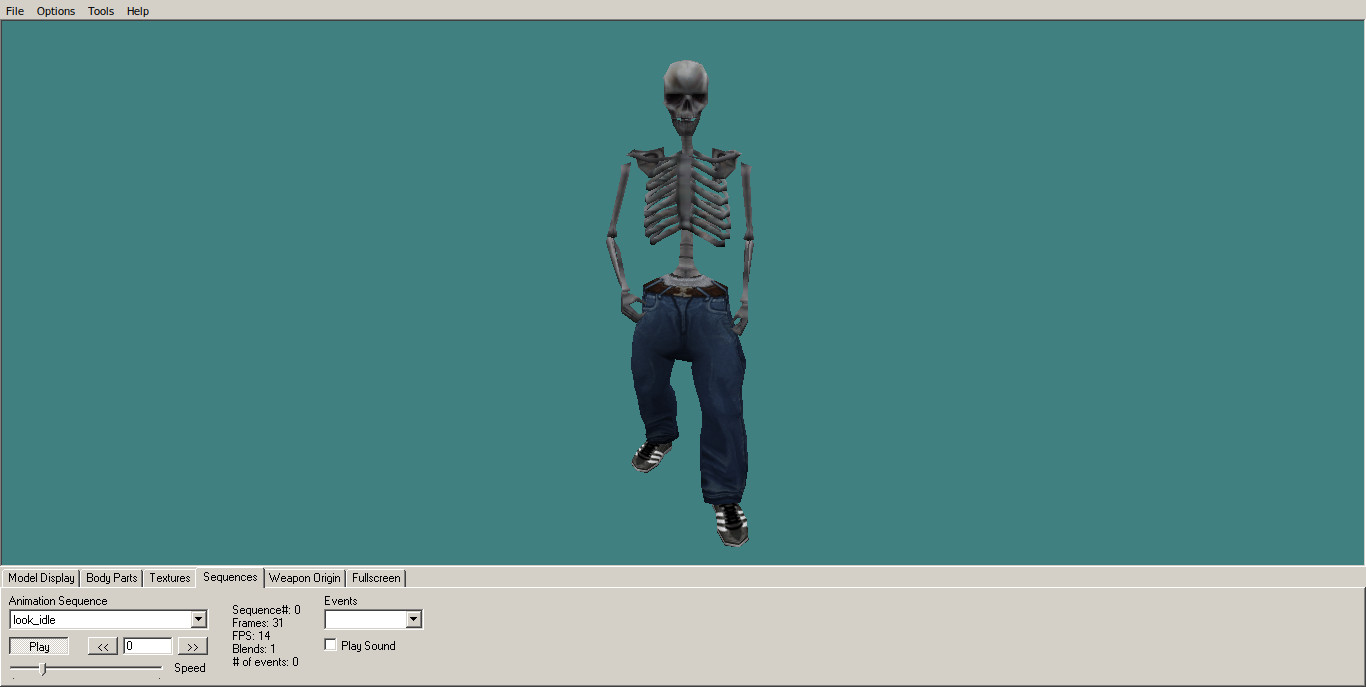The height and width of the screenshot is (687, 1366).
Task: Adjust the animation Speed slider
Action: click(x=40, y=667)
